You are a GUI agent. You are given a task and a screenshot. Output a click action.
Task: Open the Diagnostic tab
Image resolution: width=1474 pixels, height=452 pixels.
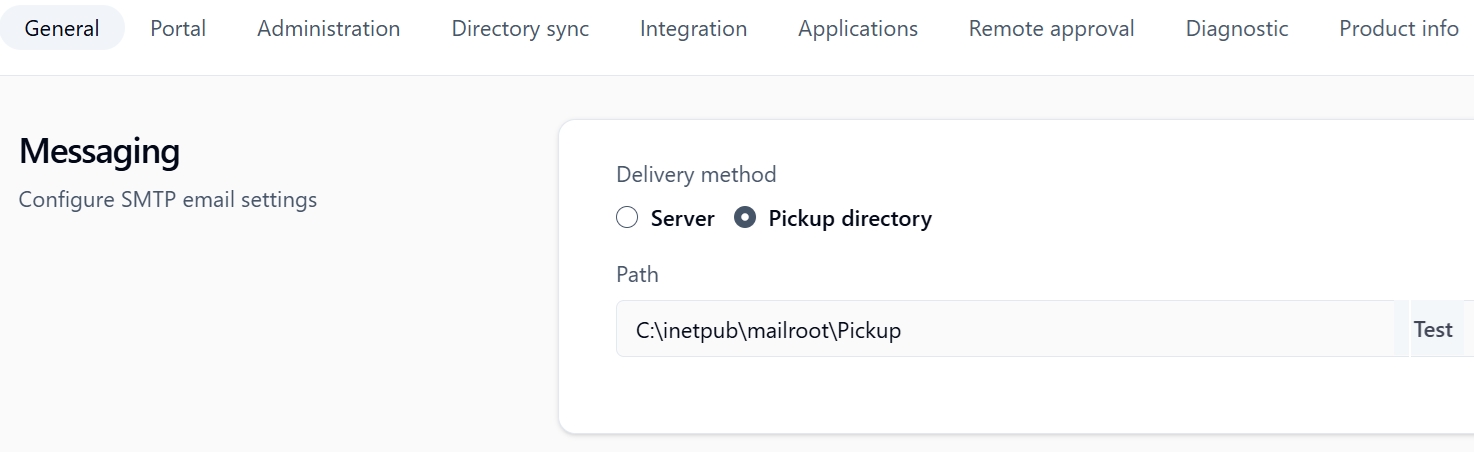tap(1236, 28)
